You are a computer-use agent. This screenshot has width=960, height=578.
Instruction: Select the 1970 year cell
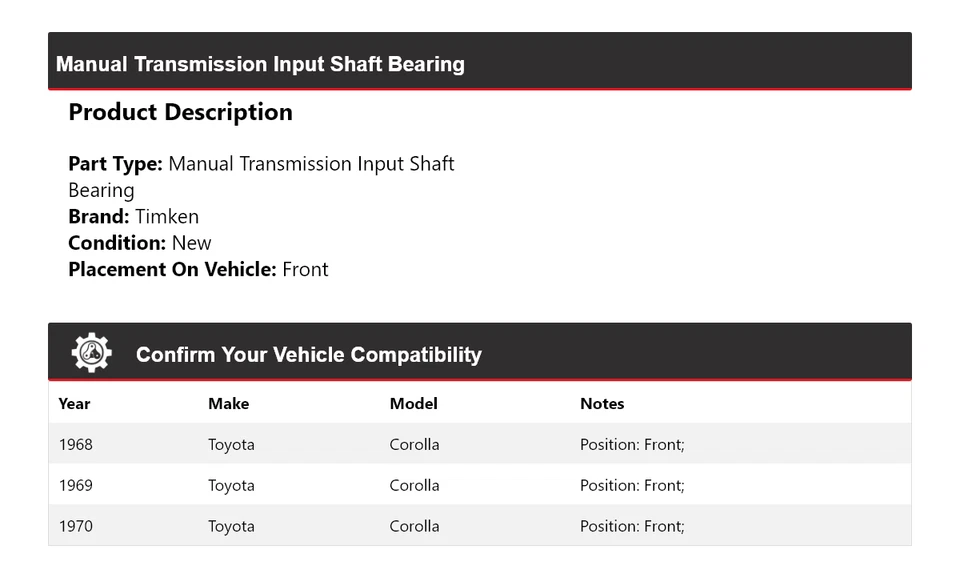click(x=75, y=527)
